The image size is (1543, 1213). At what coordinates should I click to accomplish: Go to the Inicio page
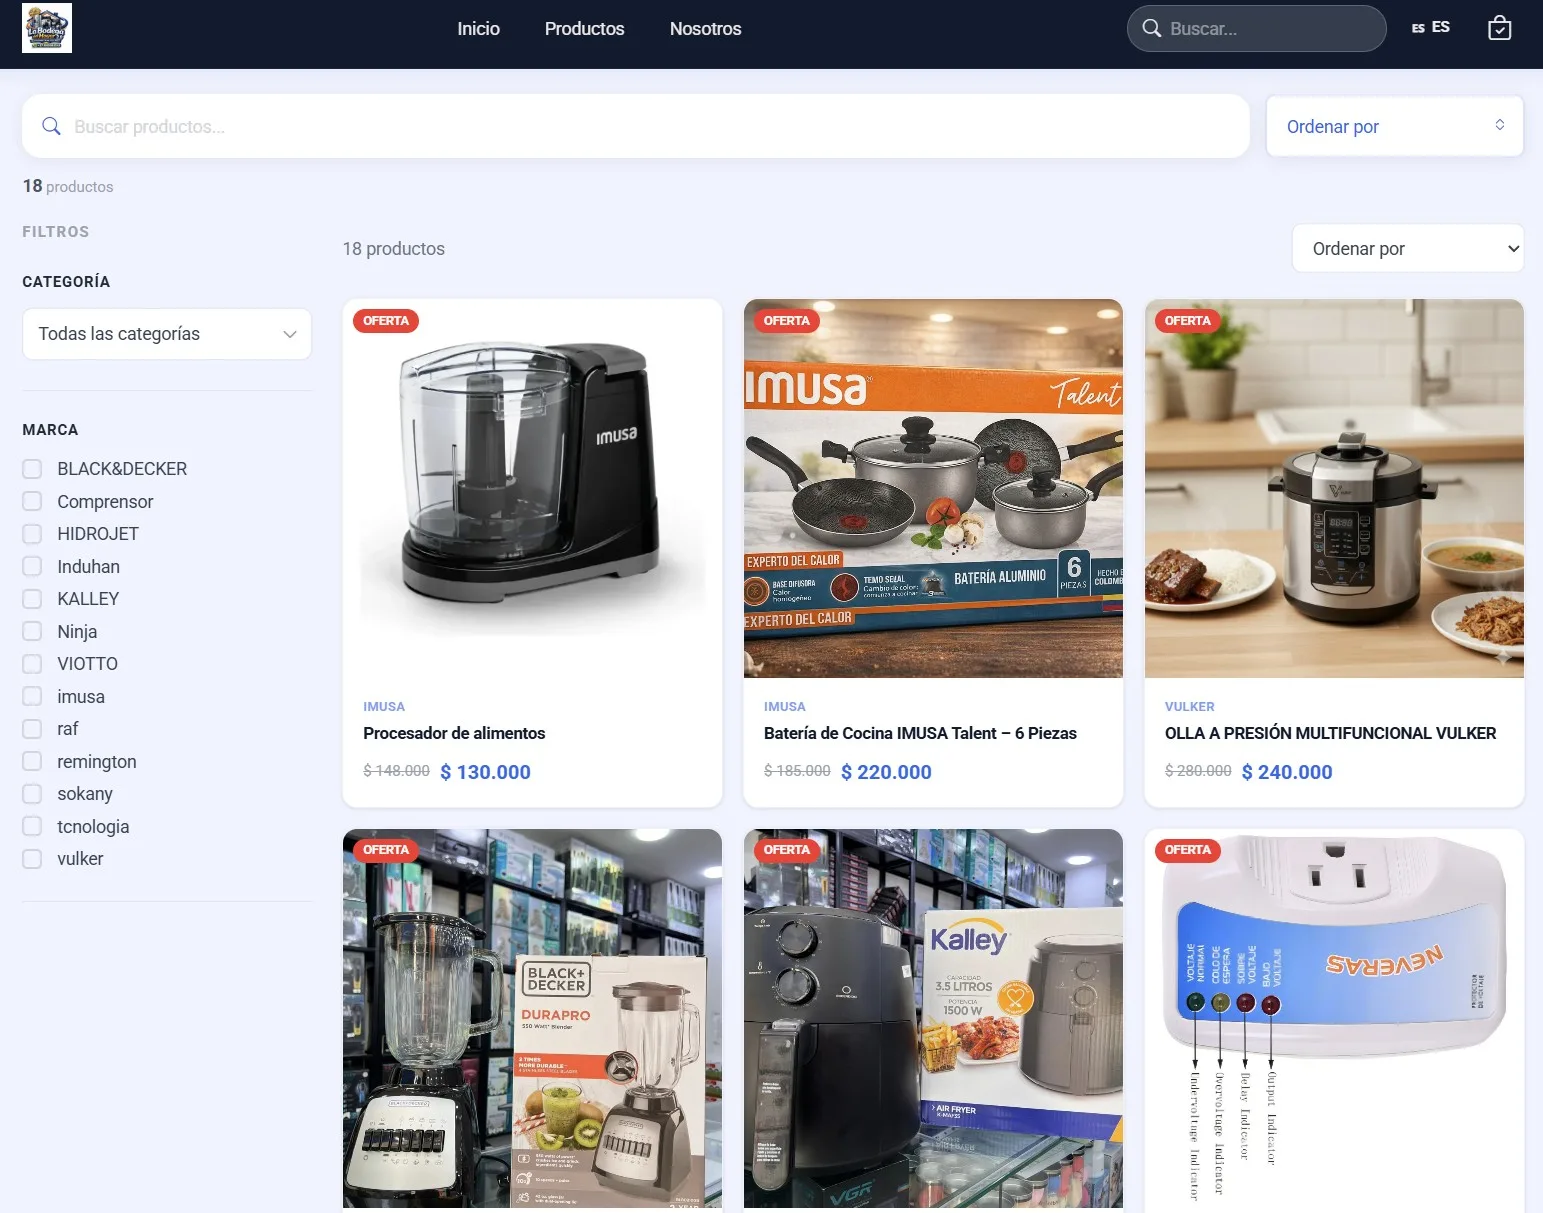point(478,29)
